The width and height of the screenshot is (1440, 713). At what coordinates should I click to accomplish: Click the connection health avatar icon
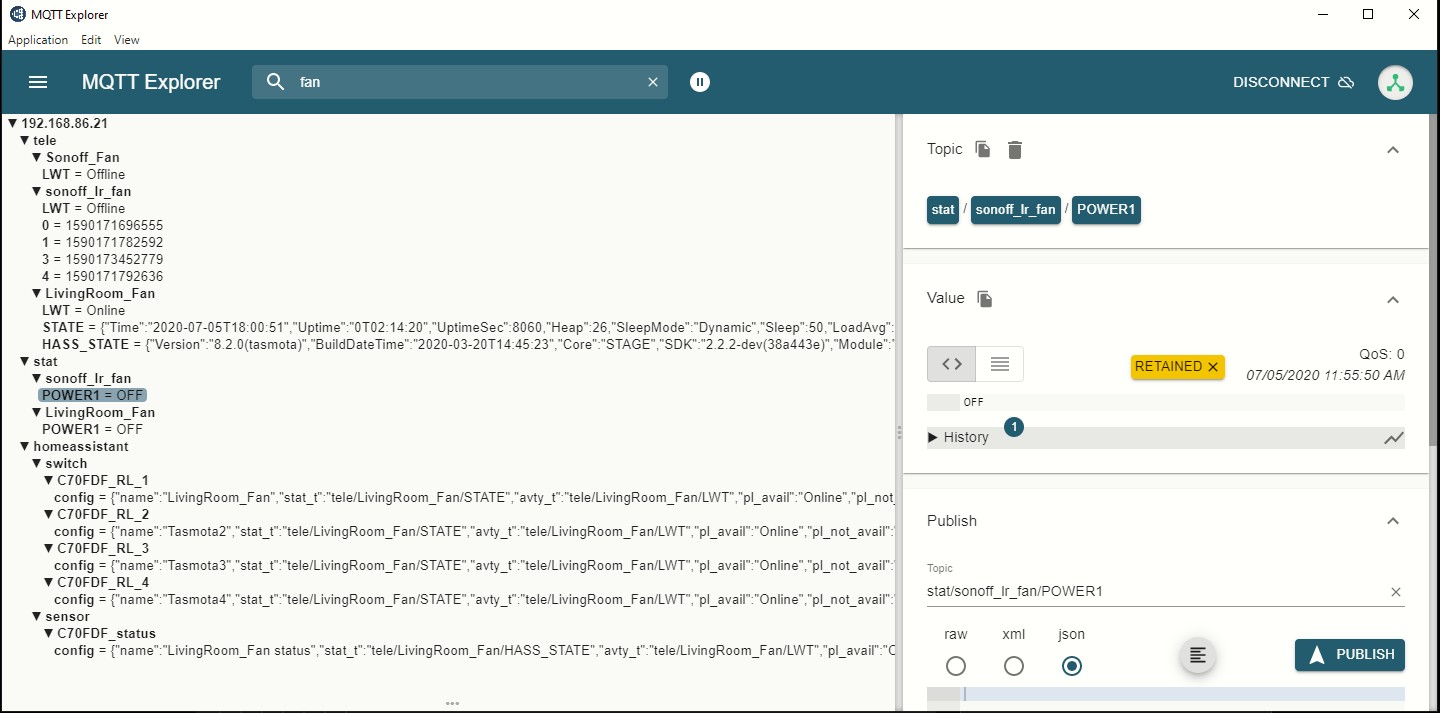click(1395, 83)
